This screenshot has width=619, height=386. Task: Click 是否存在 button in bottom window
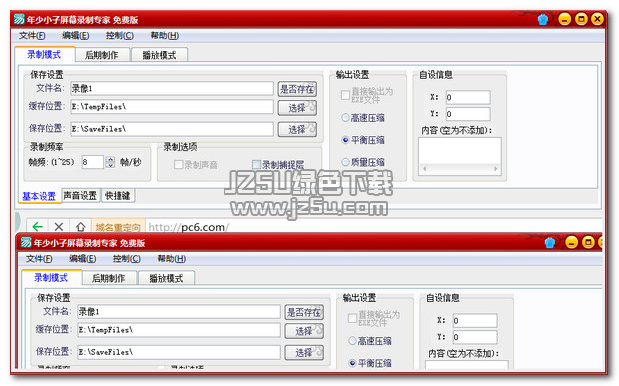pos(304,312)
